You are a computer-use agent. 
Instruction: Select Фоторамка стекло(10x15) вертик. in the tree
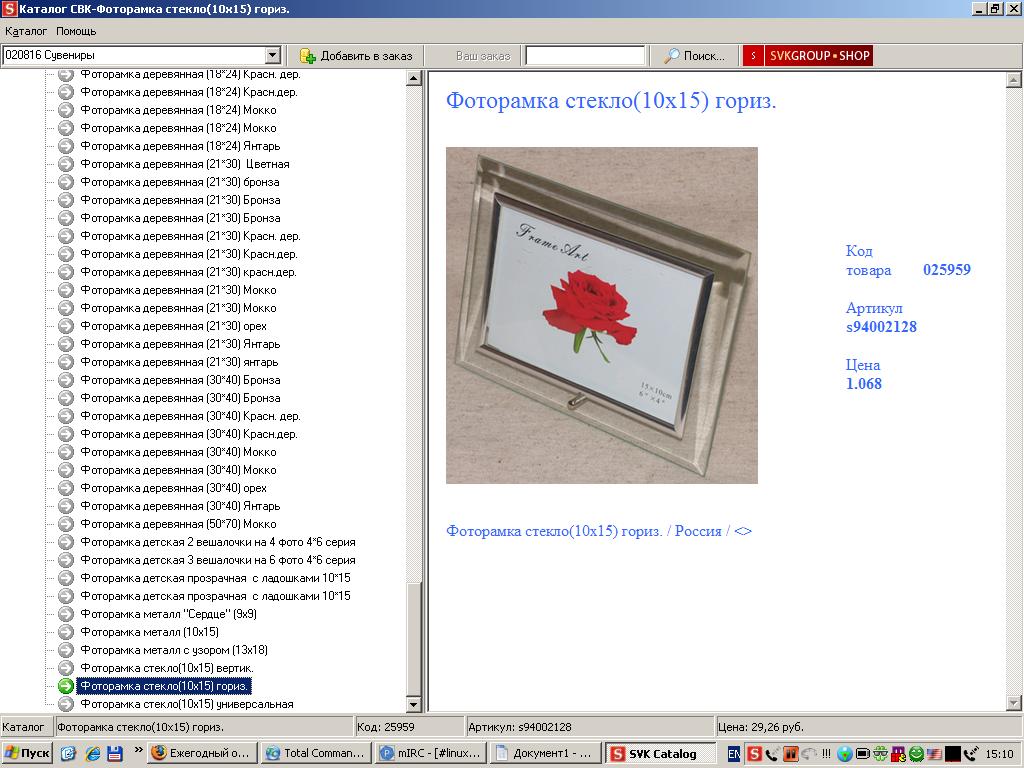pos(167,667)
